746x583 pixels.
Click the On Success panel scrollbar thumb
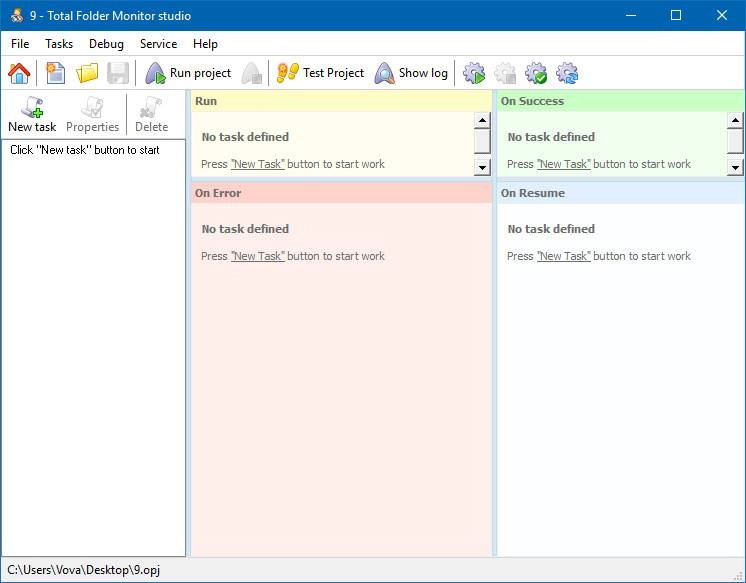tap(735, 141)
